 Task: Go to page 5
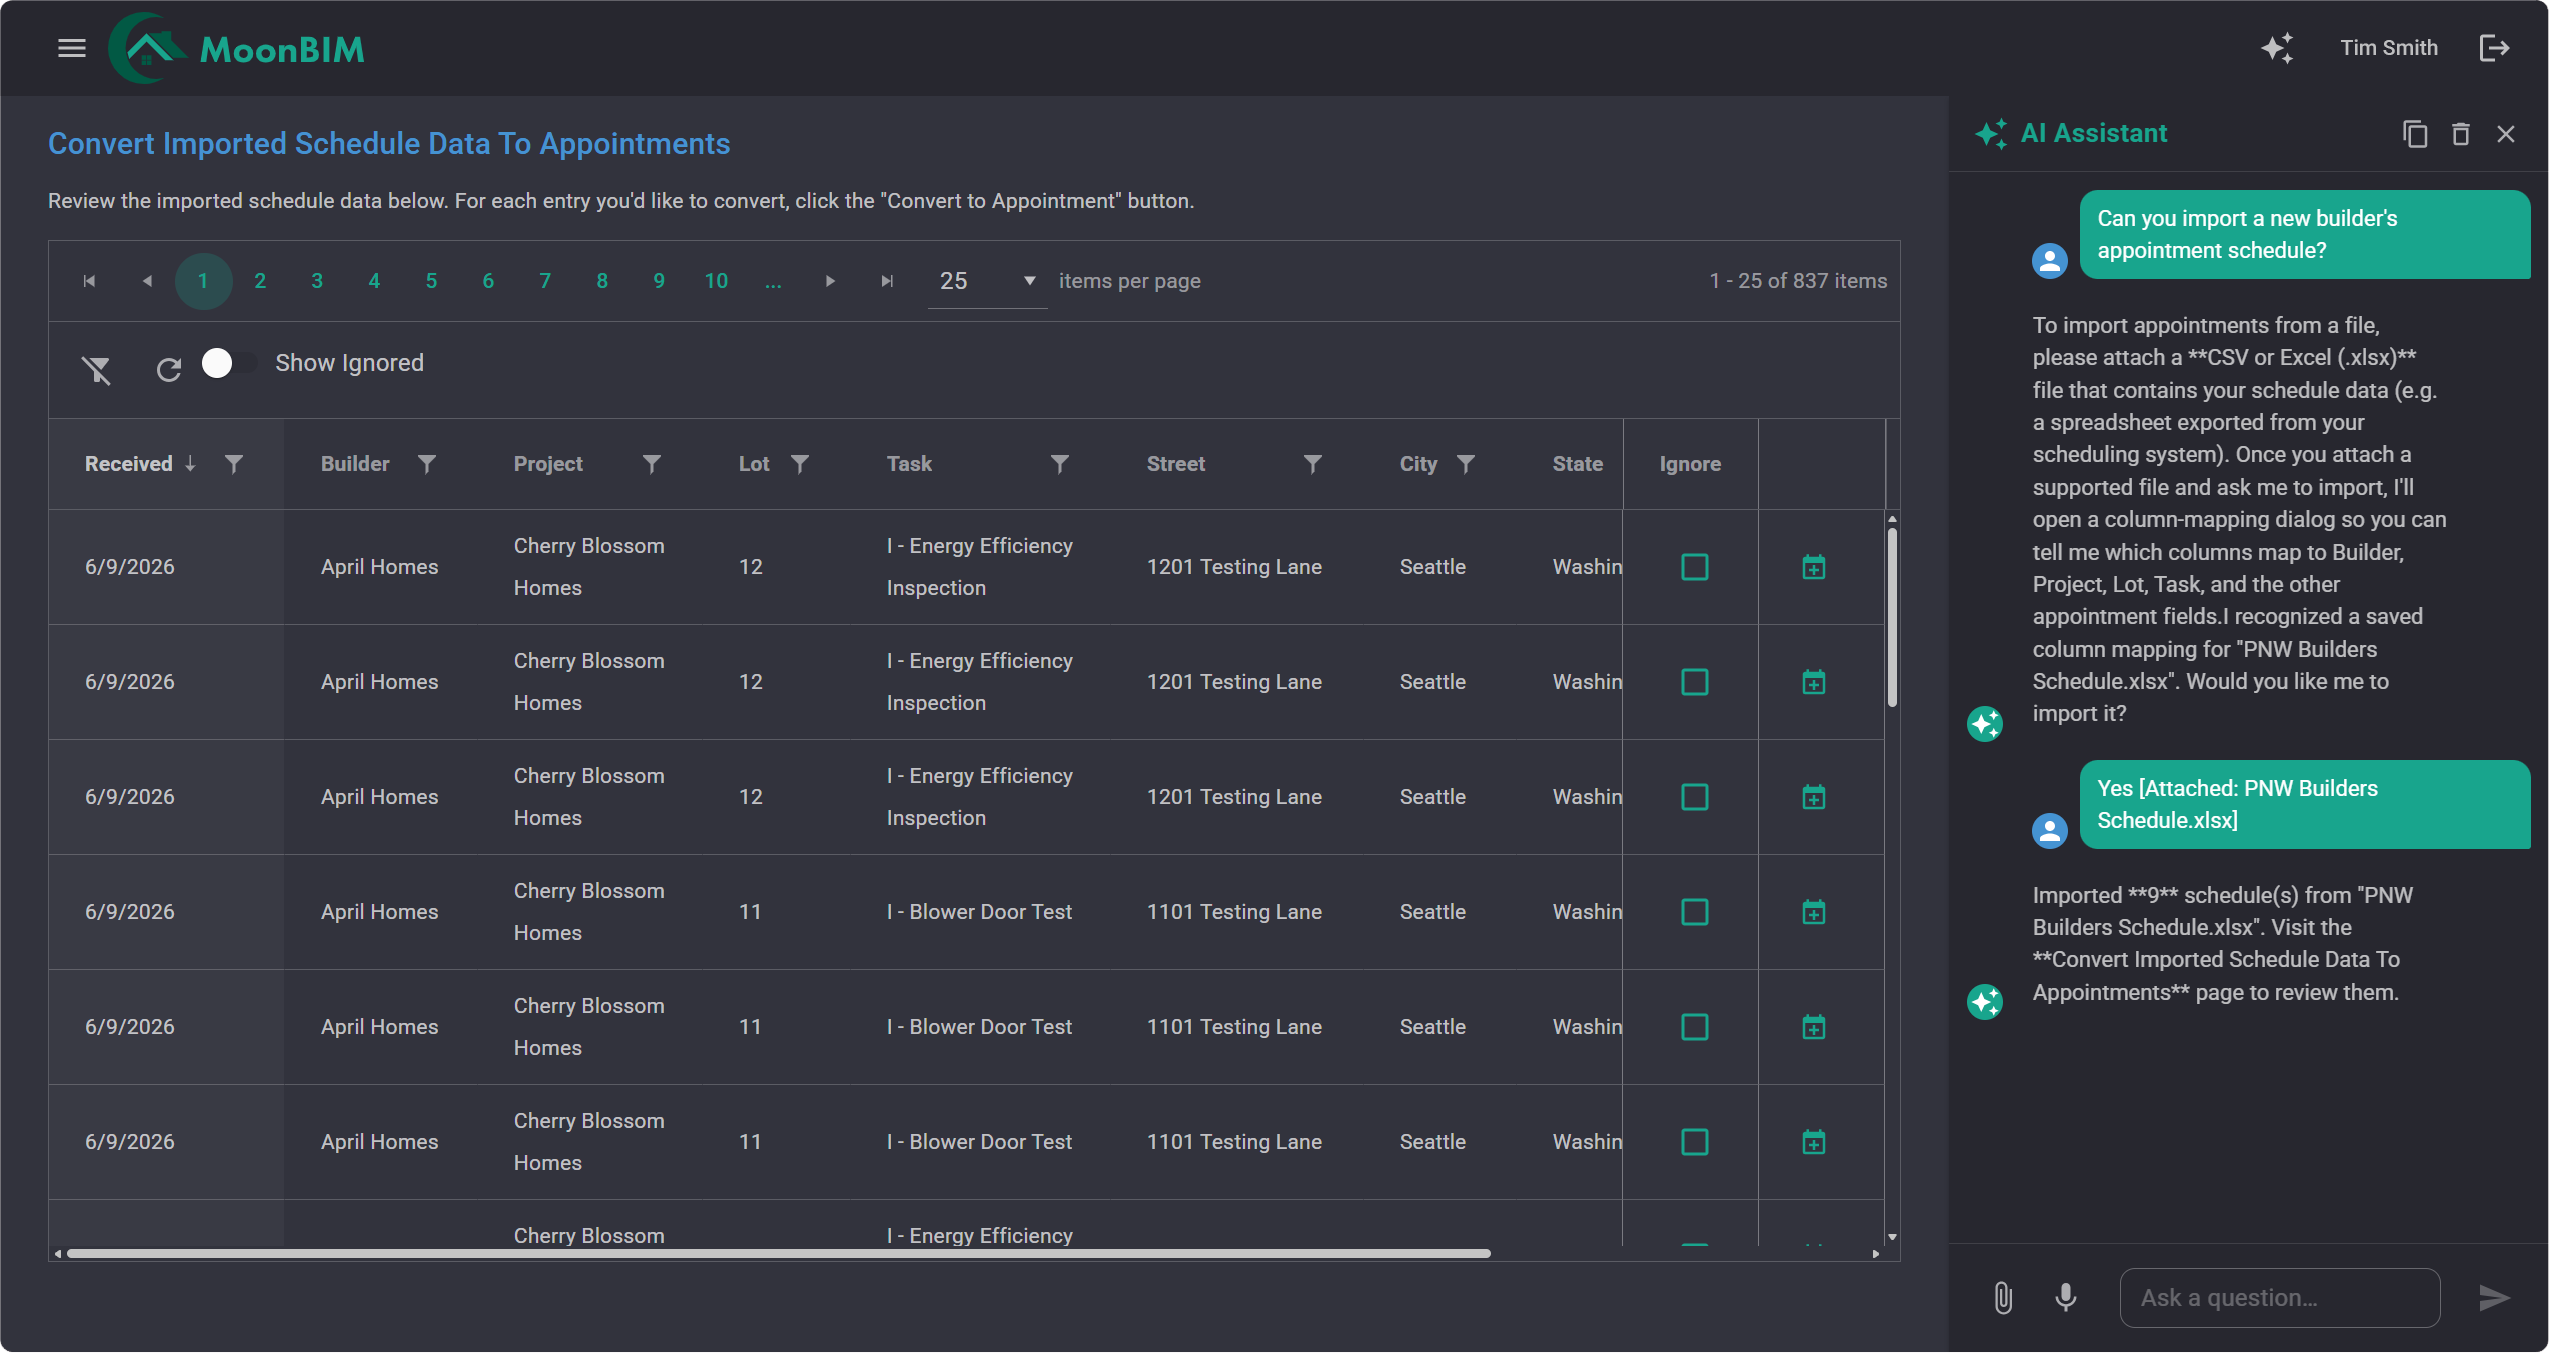[x=431, y=281]
